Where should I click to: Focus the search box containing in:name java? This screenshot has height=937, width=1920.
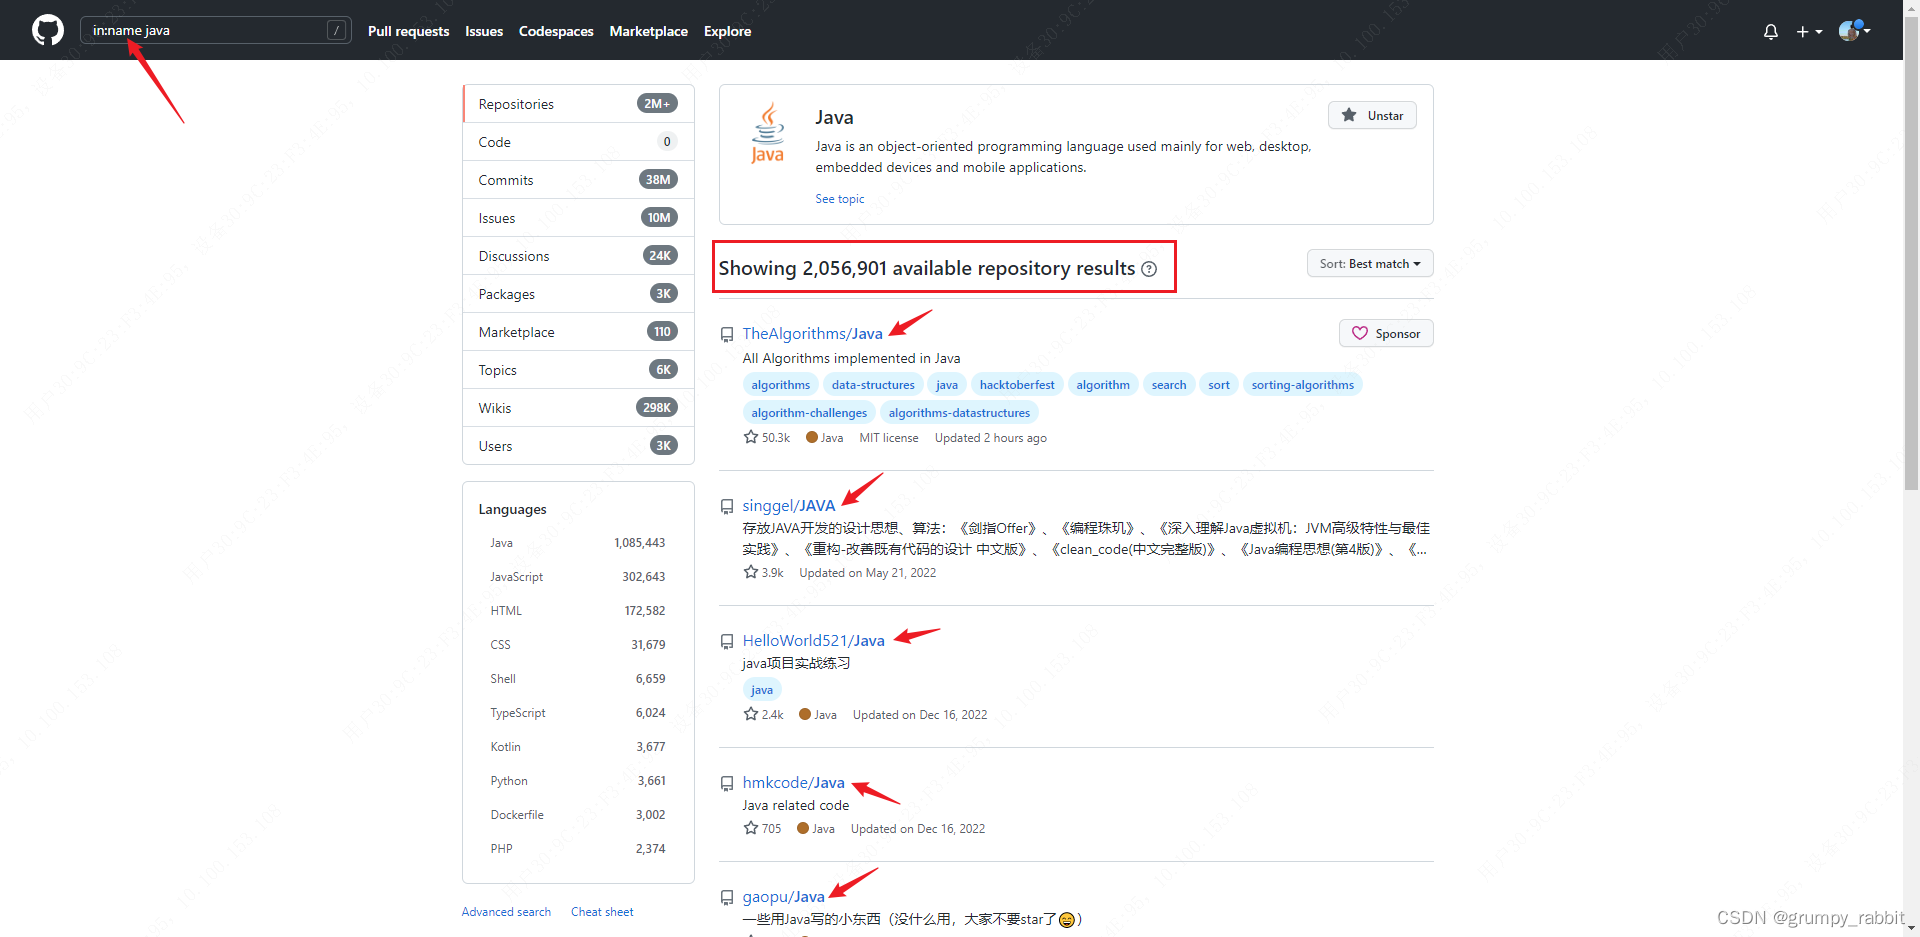coord(215,30)
